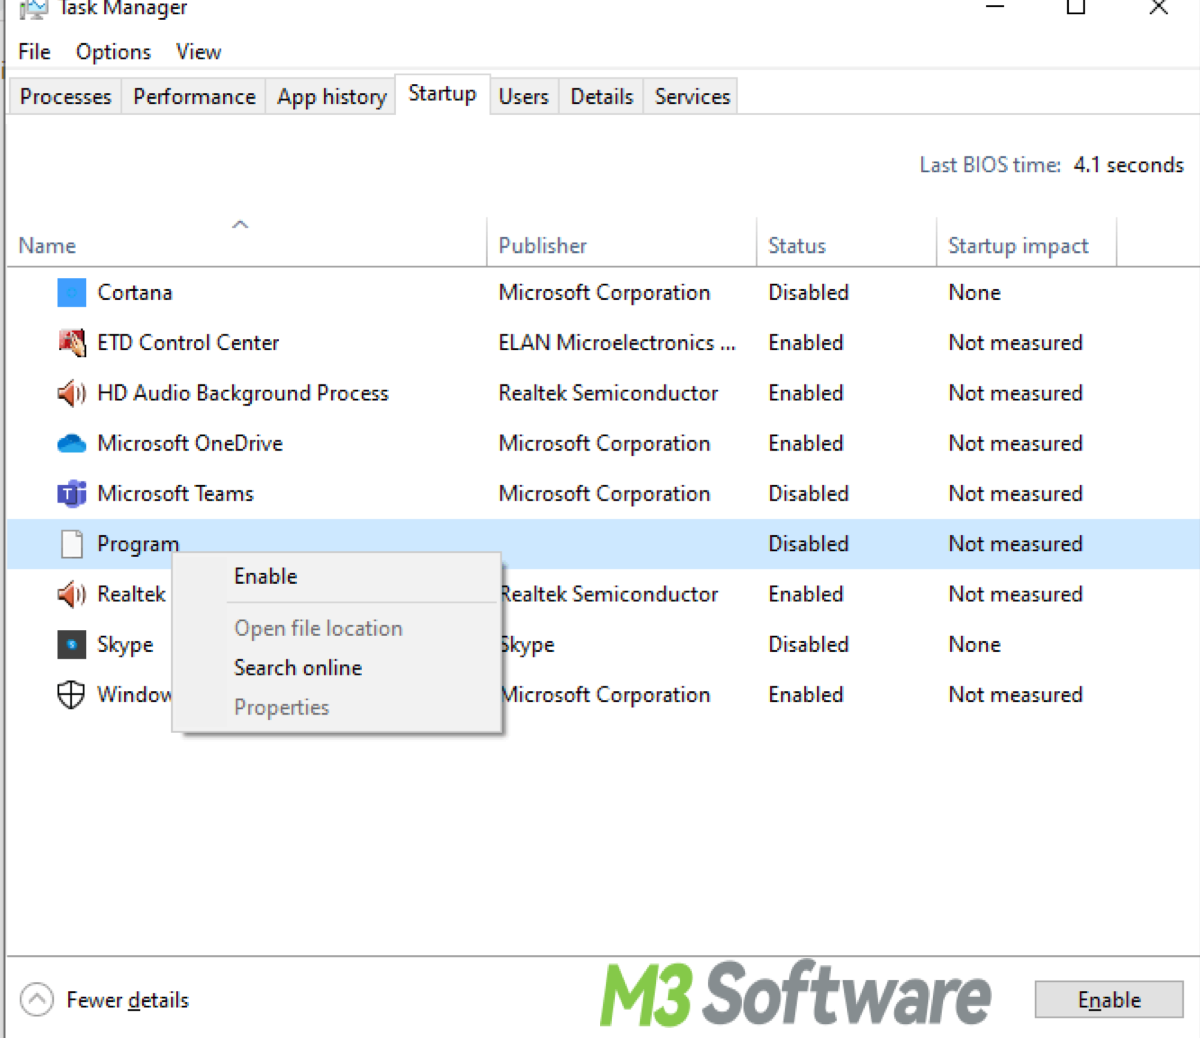
Task: Click the blank file icon for Program
Action: [x=72, y=544]
